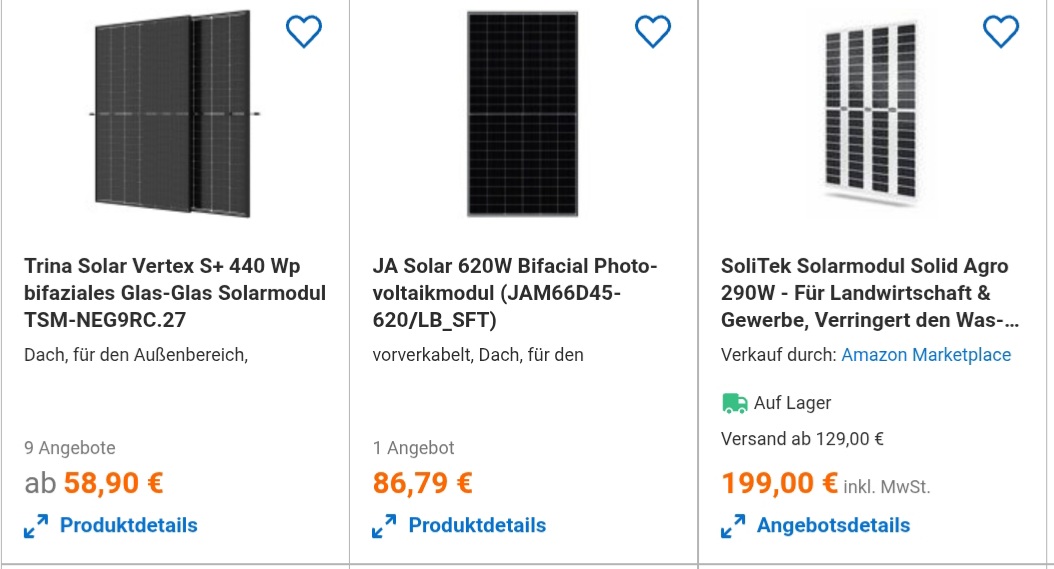Viewport: 1054px width, 569px height.
Task: Click the 86,79 € price
Action: pyautogui.click(x=422, y=484)
